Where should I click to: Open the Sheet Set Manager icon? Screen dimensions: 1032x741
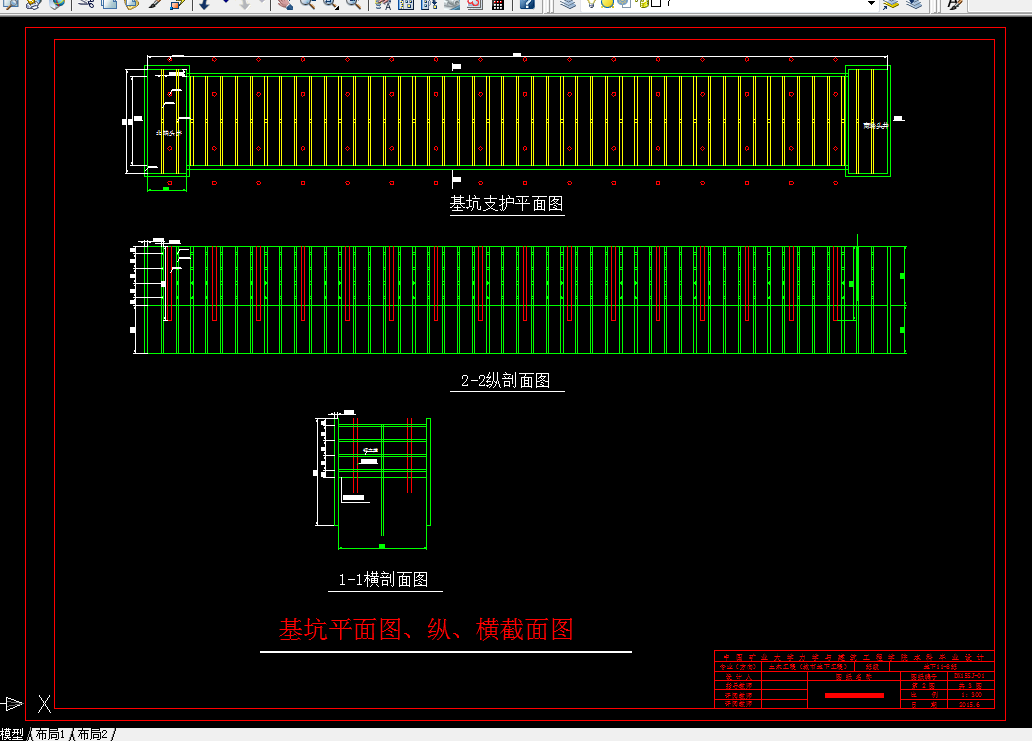pyautogui.click(x=452, y=3)
